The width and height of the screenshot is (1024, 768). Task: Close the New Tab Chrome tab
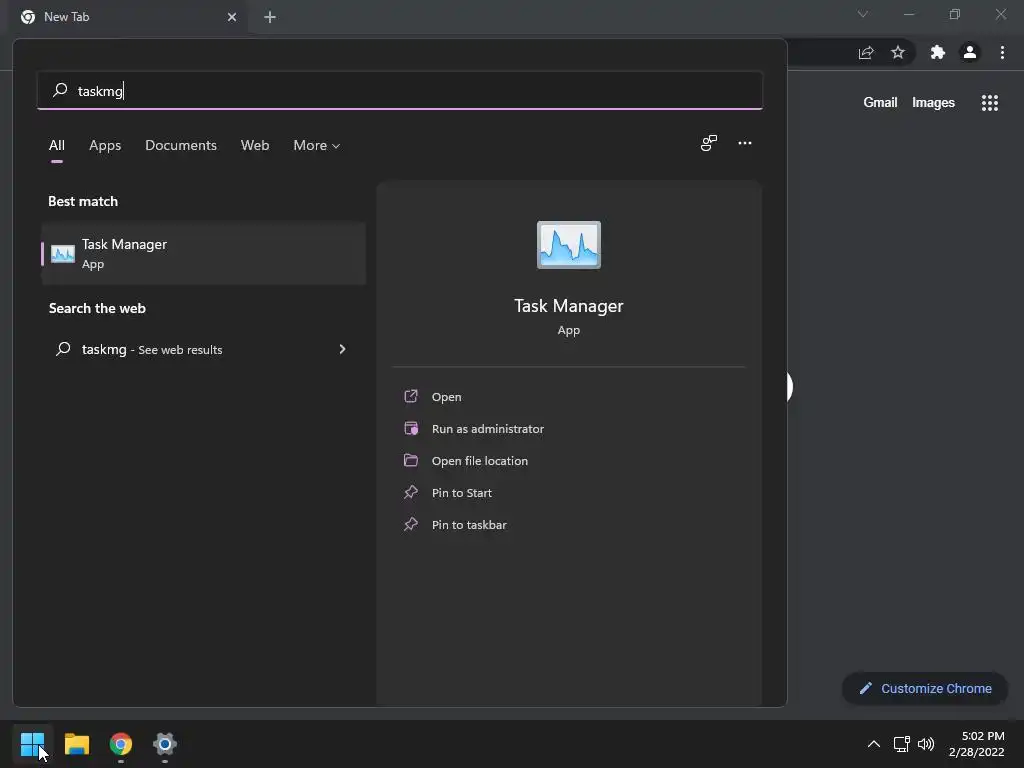(232, 17)
